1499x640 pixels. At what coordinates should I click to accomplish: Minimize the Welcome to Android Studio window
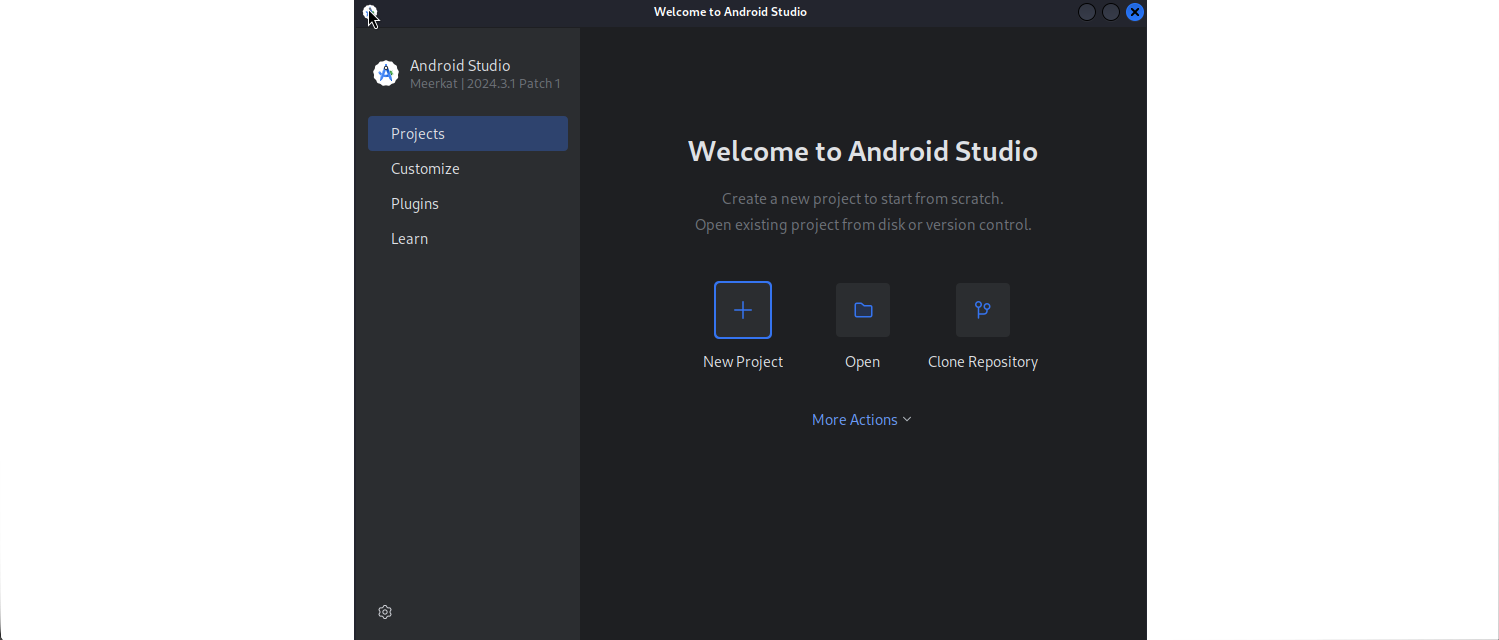click(x=1087, y=12)
